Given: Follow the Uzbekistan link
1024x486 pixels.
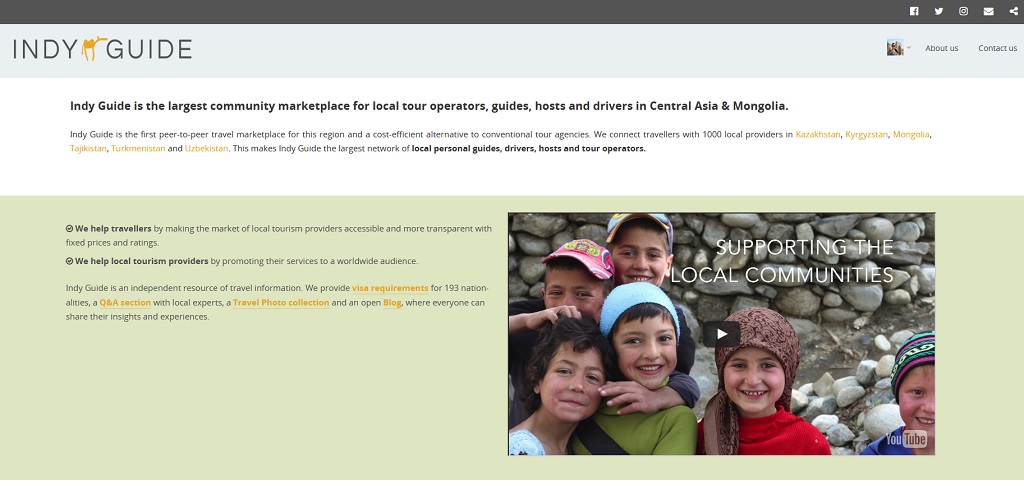Looking at the screenshot, I should [x=206, y=148].
